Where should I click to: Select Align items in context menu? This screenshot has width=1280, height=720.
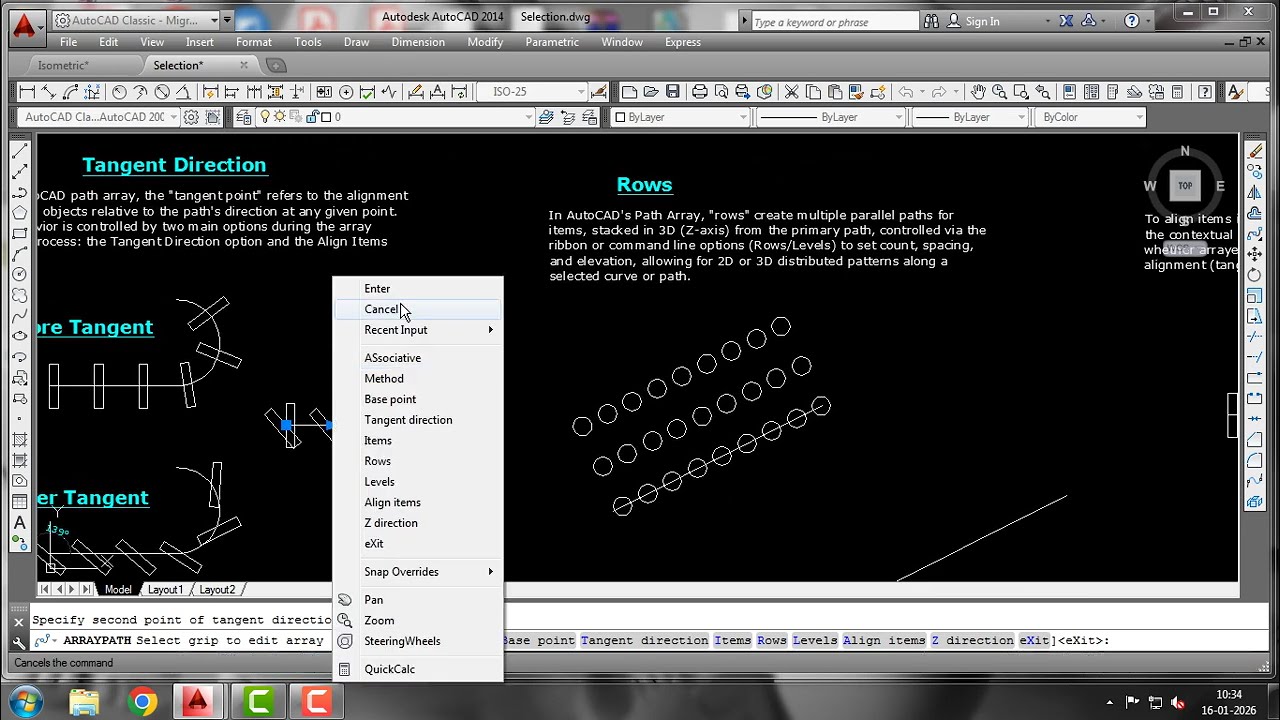(x=417, y=502)
